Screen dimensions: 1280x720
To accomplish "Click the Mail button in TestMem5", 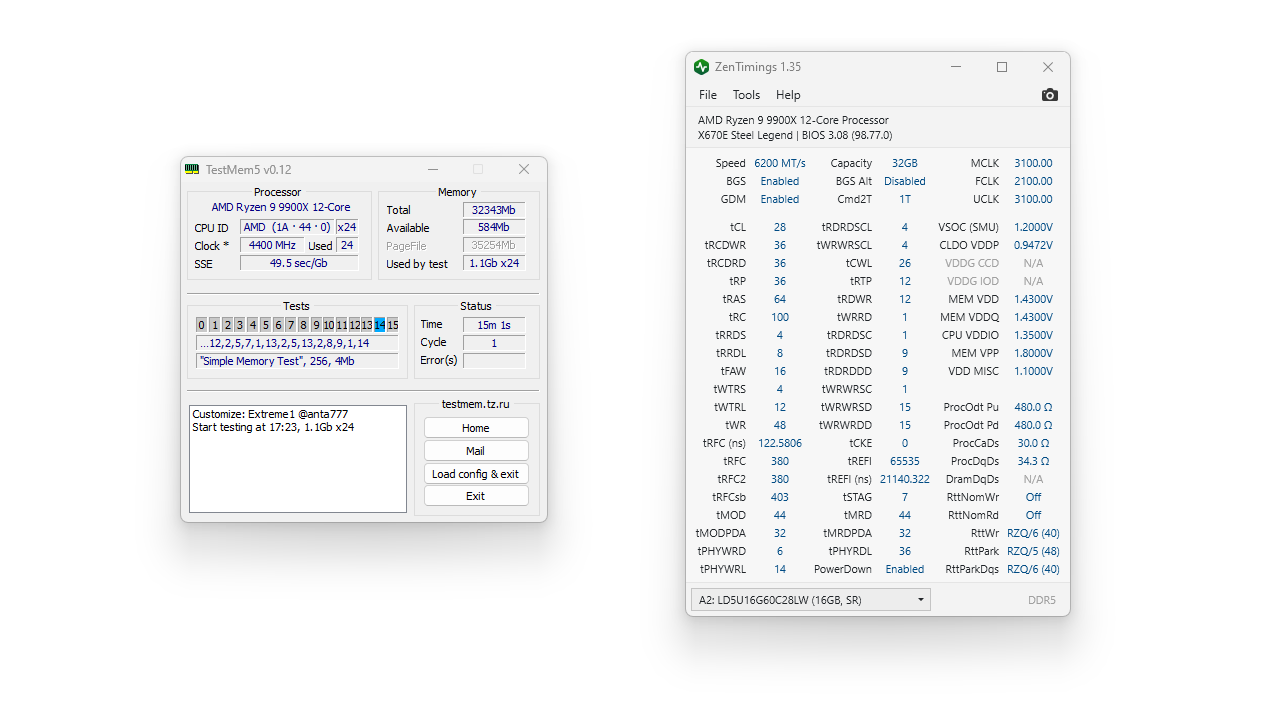I will 476,451.
